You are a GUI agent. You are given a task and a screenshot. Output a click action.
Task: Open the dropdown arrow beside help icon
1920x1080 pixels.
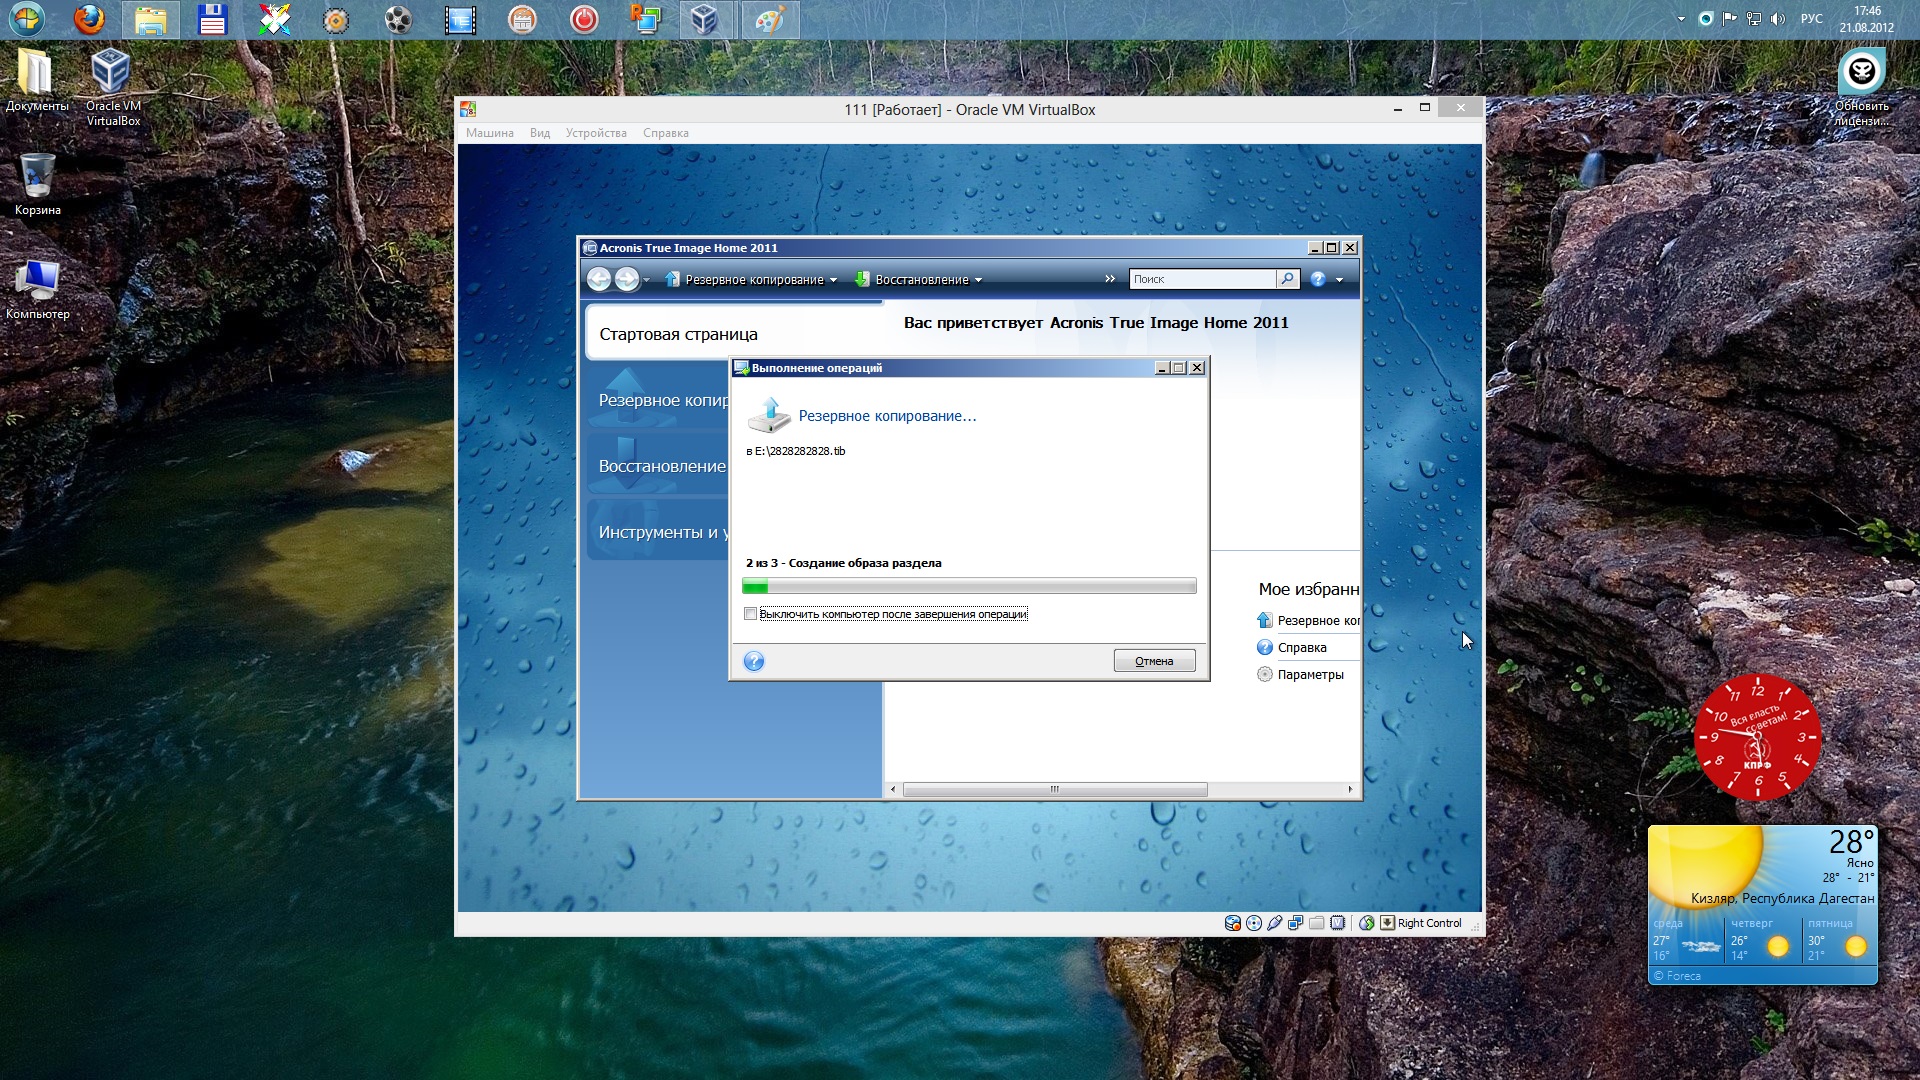click(x=1340, y=281)
